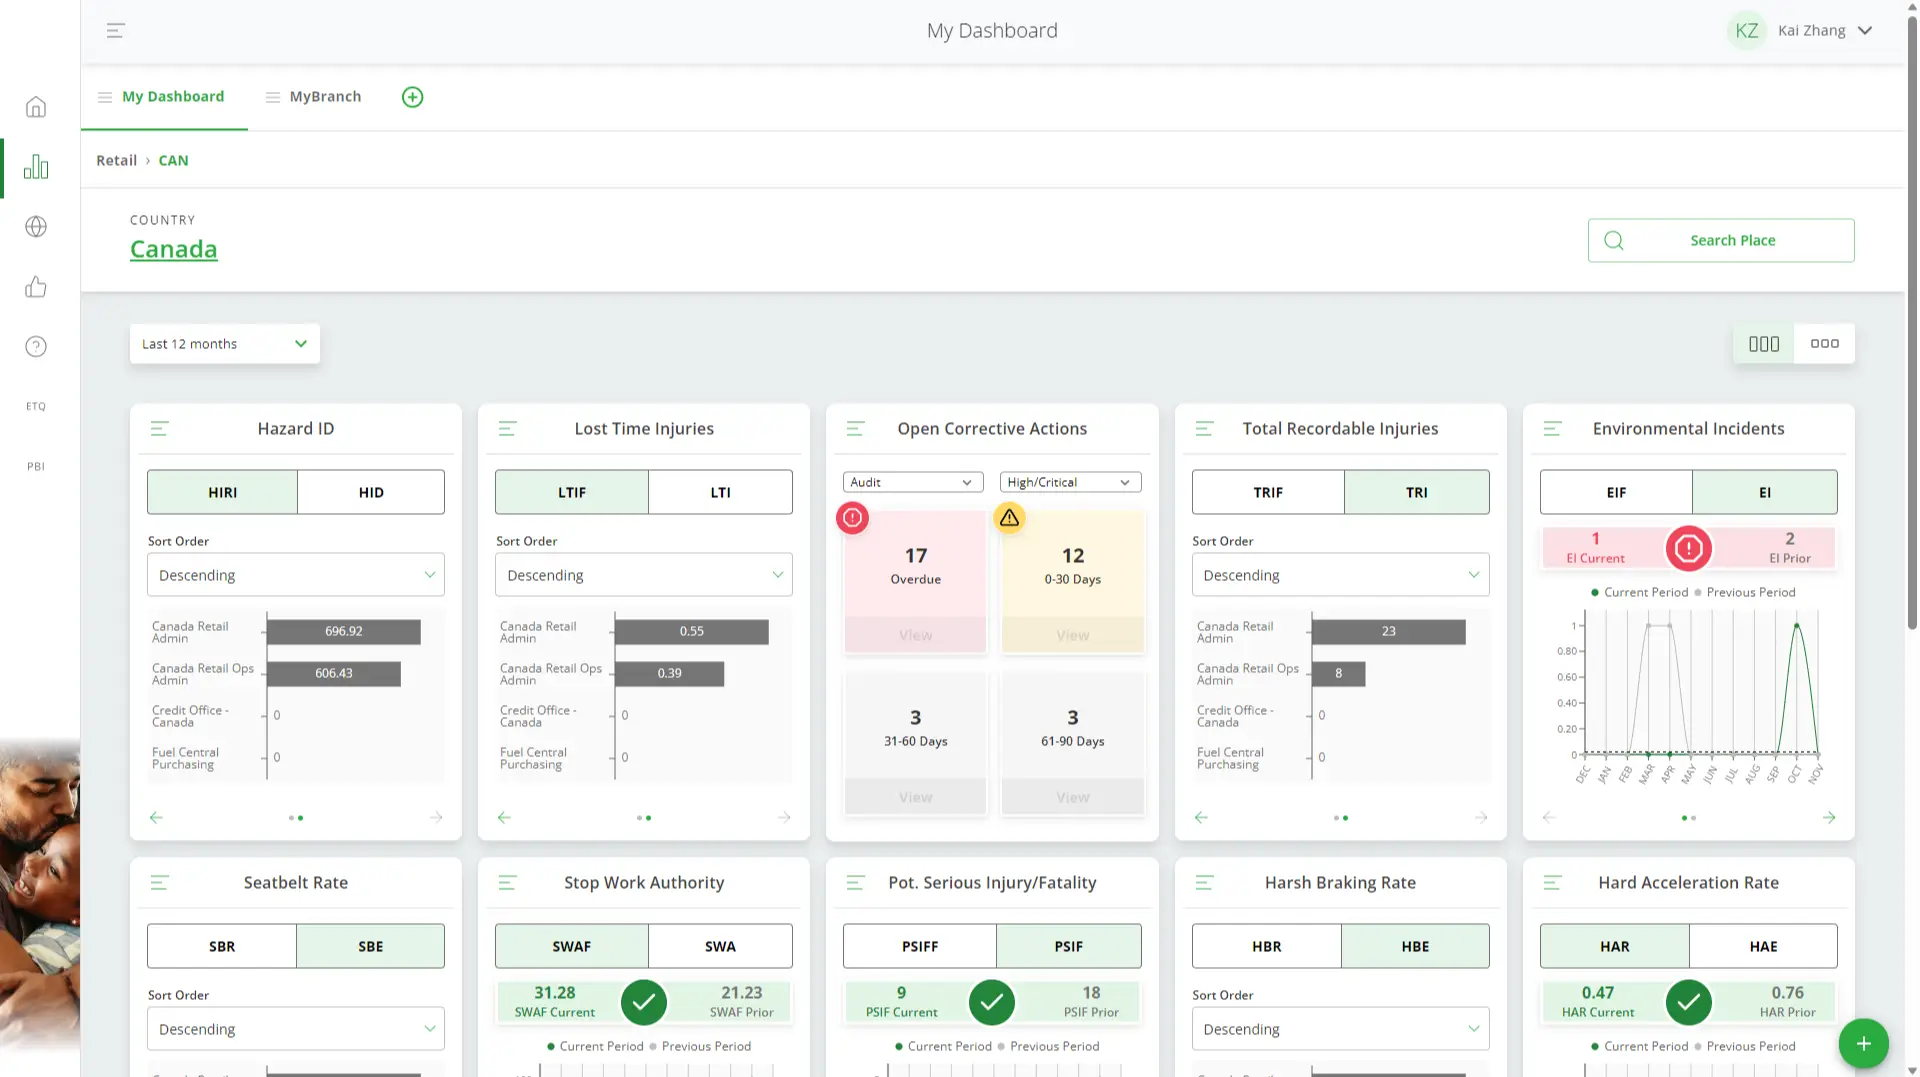
Task: Open the Audit dropdown in Corrective Actions
Action: point(912,482)
